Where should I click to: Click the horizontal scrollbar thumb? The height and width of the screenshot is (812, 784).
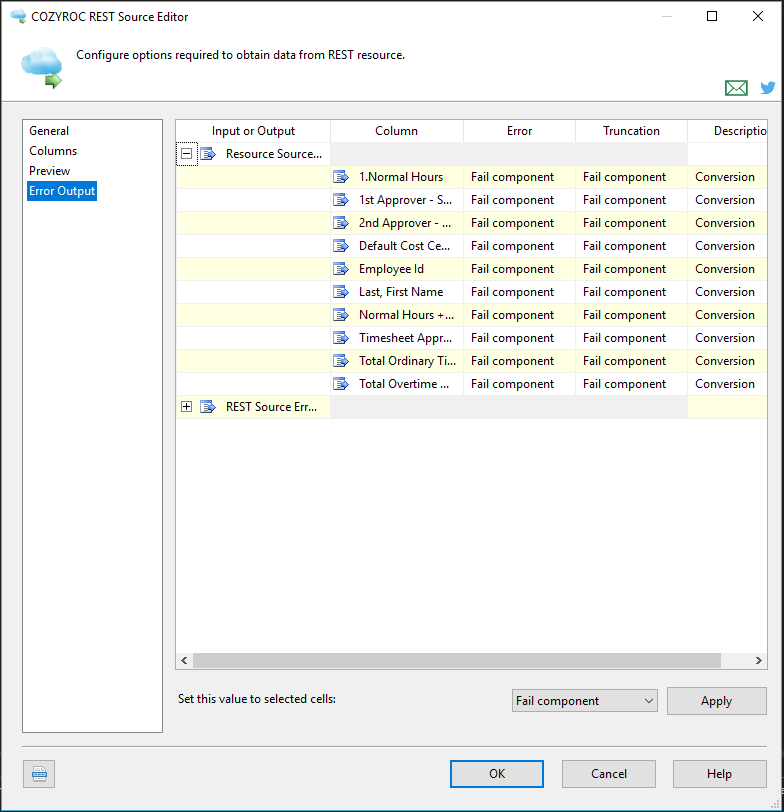tap(457, 660)
